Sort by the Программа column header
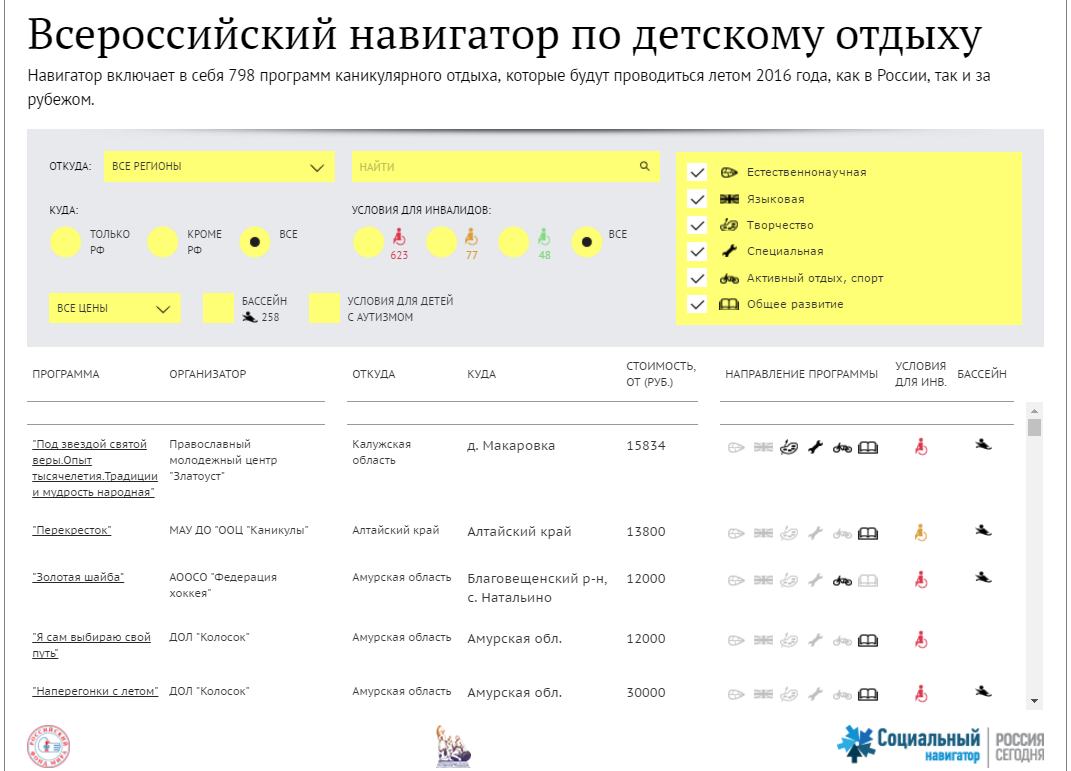1071x771 pixels. point(66,374)
